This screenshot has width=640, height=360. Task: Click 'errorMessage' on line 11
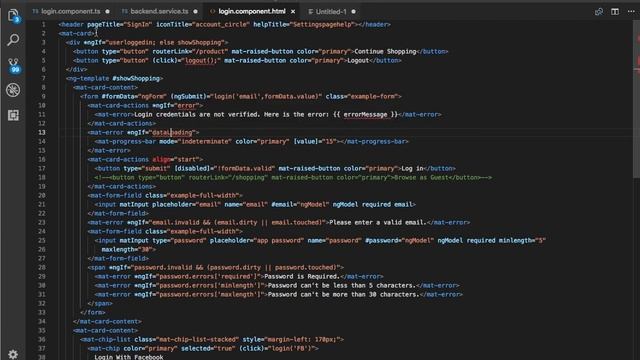pyautogui.click(x=365, y=114)
